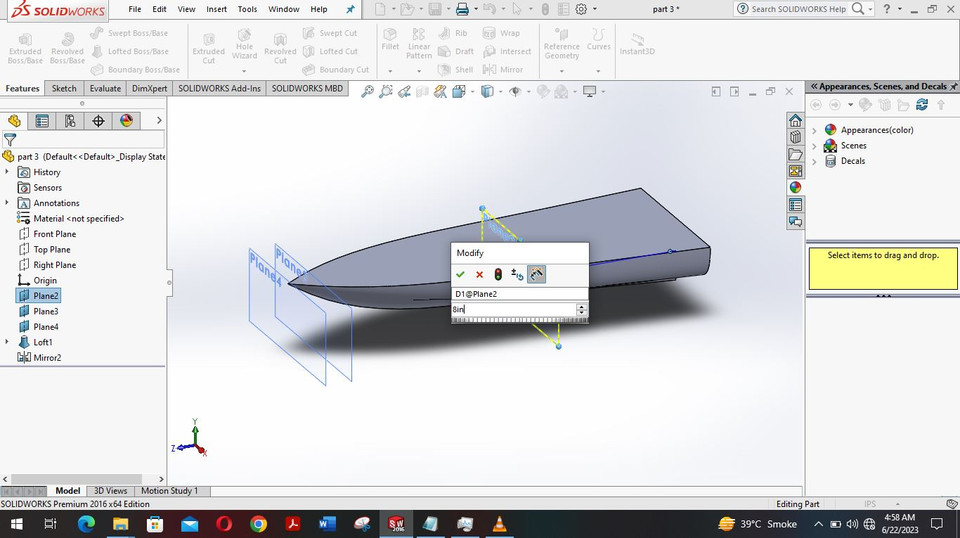Click the dimension value input field

tap(514, 309)
